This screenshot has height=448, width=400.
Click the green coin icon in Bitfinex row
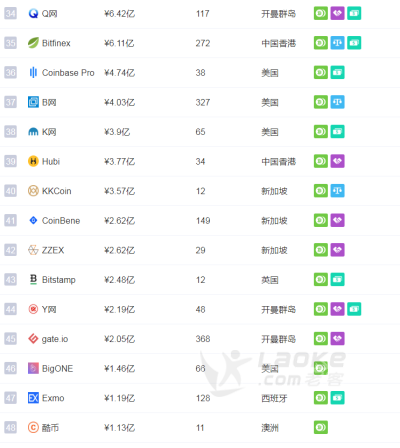tap(321, 43)
